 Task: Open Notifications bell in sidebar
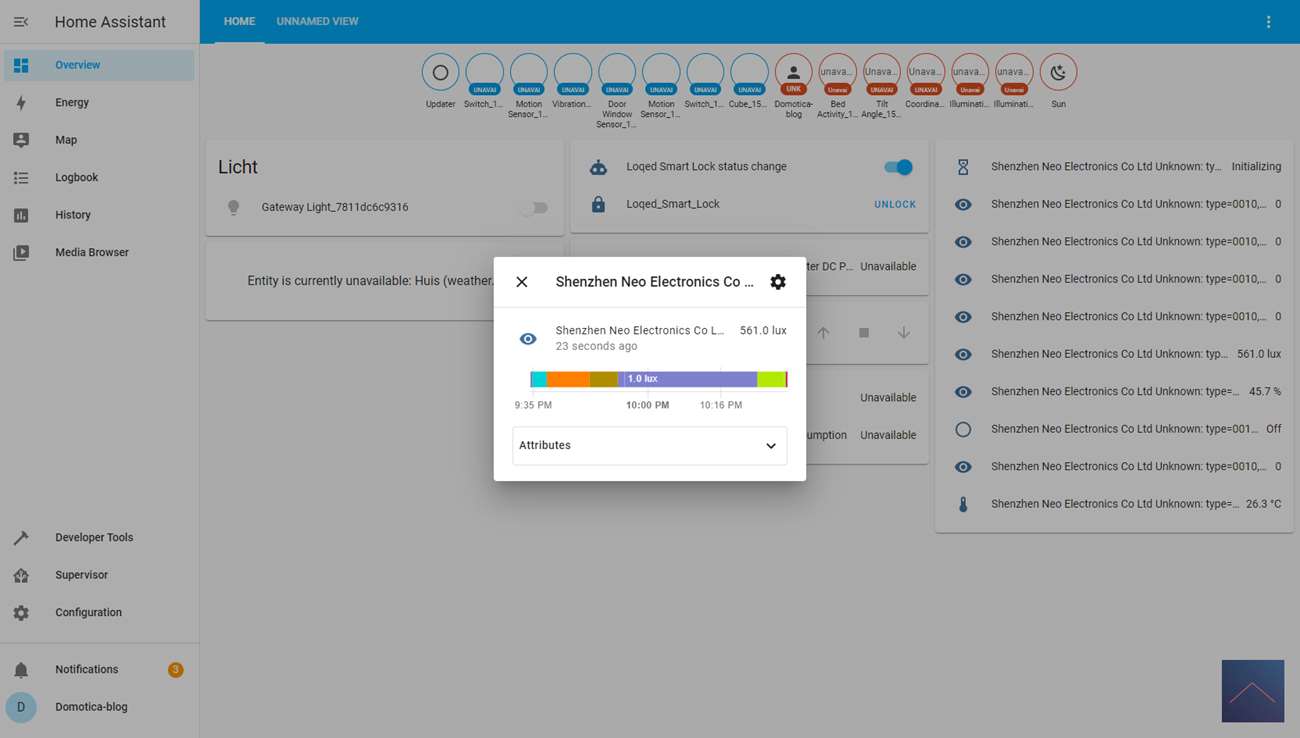21,670
